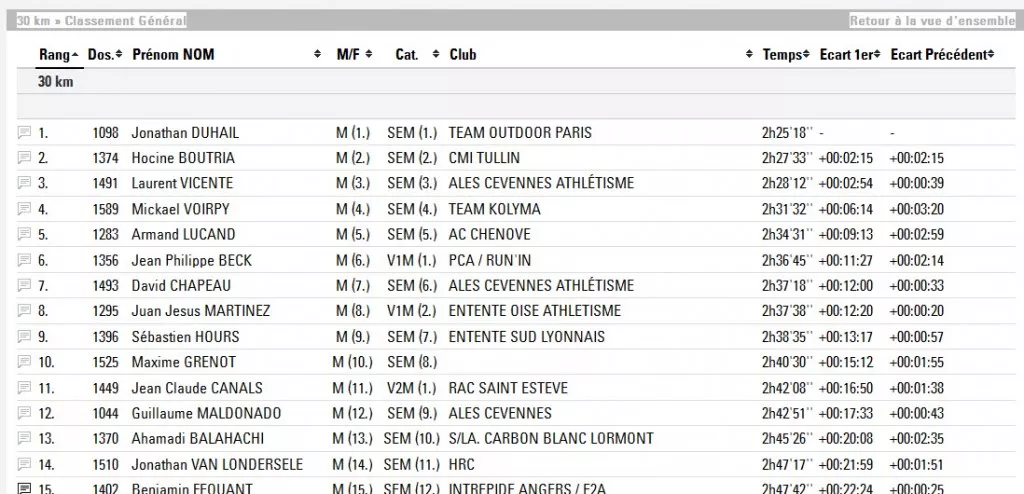The image size is (1024, 494).
Task: Open filled comment icon for rank 15
Action: point(24,488)
